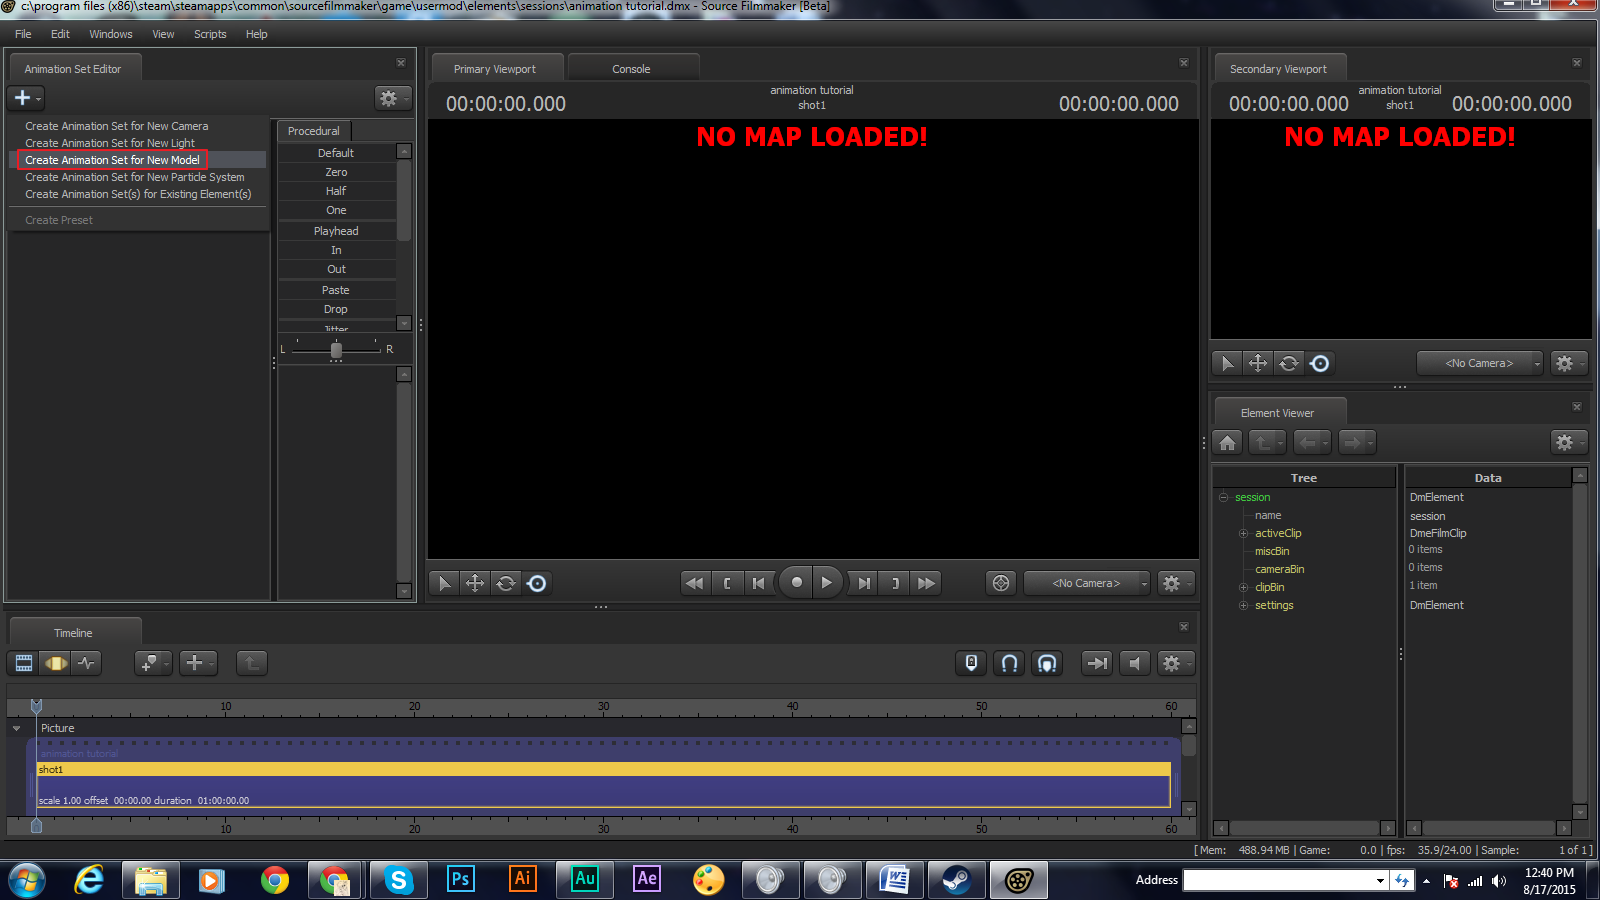The height and width of the screenshot is (900, 1600).
Task: Click the Half procedural preset
Action: pos(336,191)
